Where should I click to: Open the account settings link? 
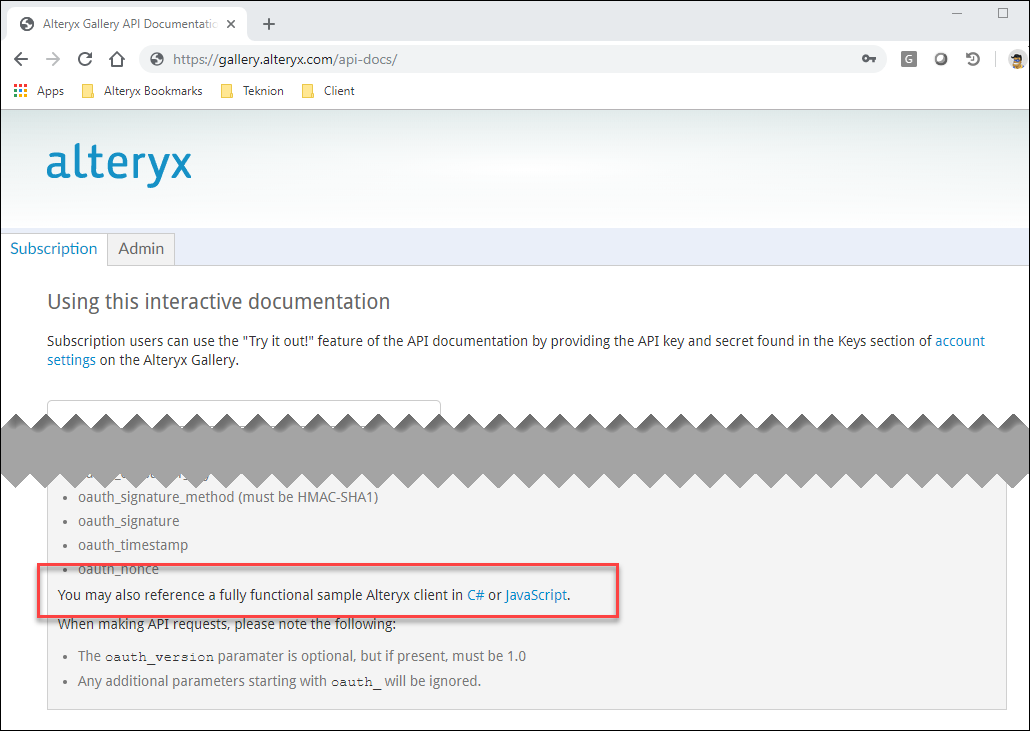coord(959,340)
